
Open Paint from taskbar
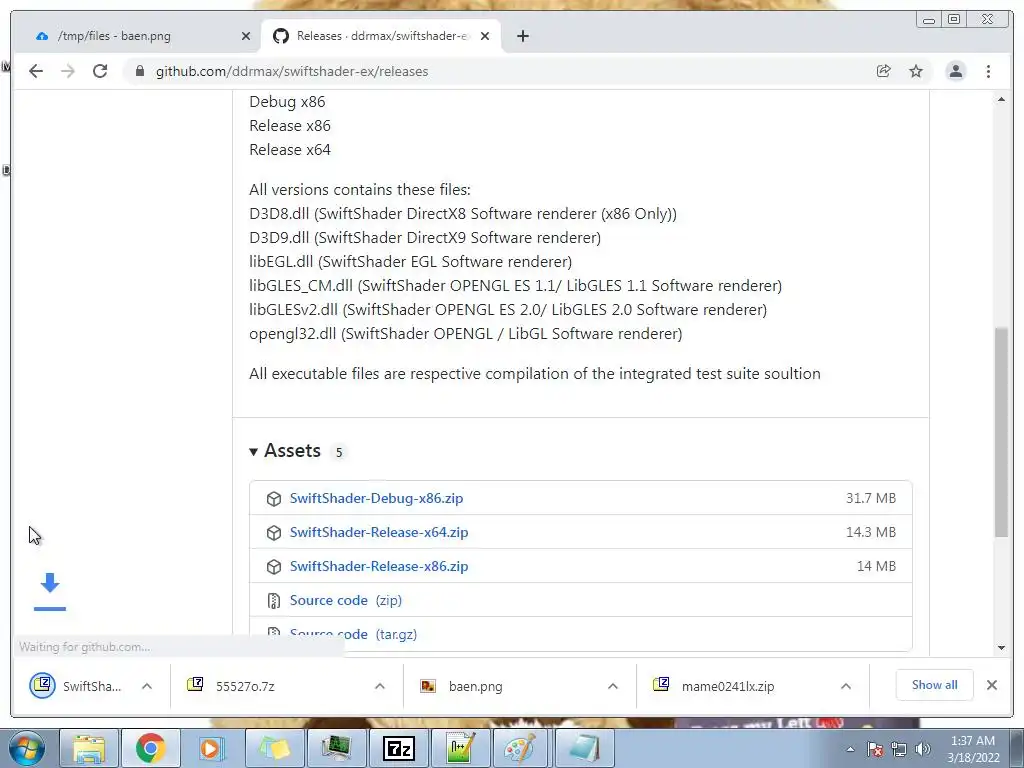(x=520, y=748)
